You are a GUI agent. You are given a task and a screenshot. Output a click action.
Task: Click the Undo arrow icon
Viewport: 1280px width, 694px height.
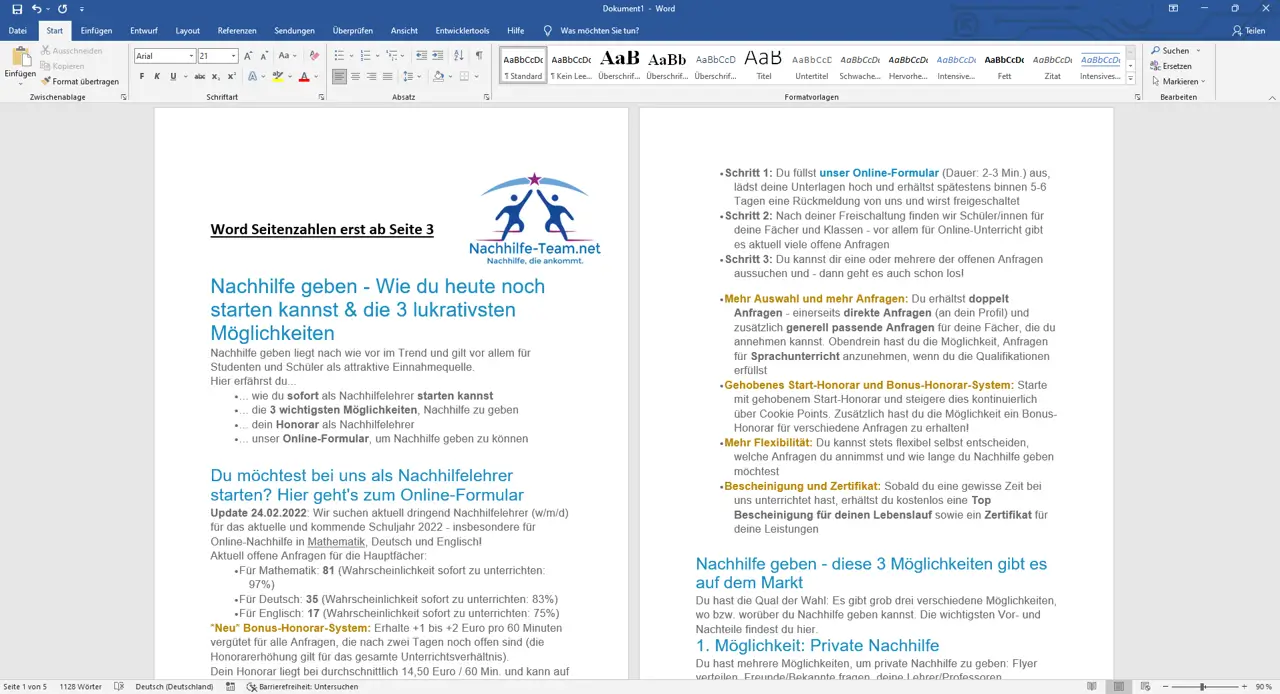click(37, 8)
